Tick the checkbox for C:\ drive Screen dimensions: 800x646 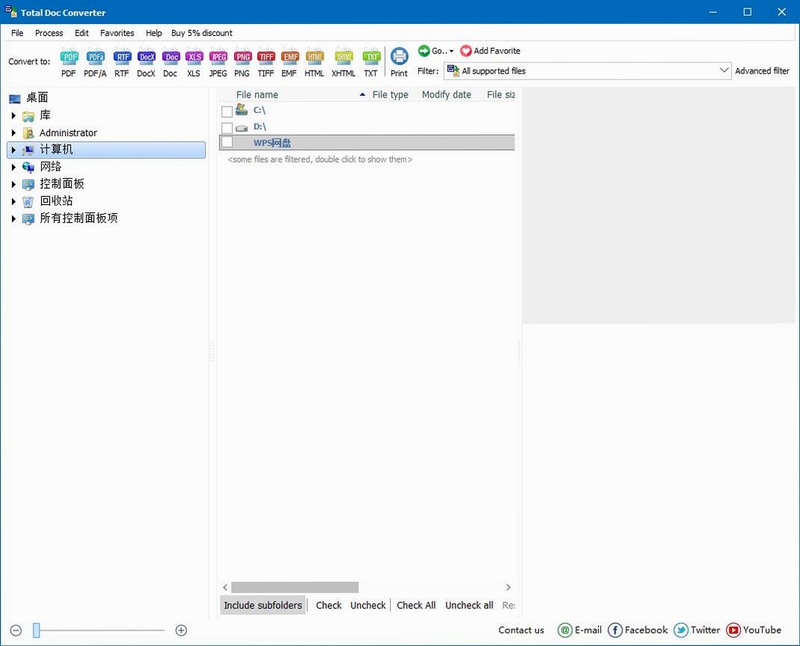point(227,111)
